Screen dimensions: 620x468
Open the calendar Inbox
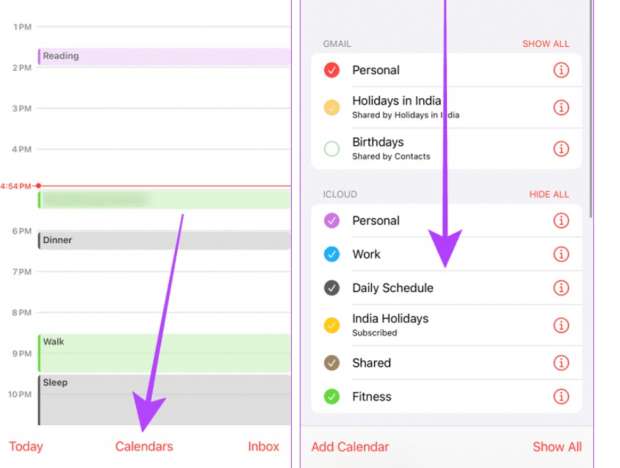[x=263, y=447]
